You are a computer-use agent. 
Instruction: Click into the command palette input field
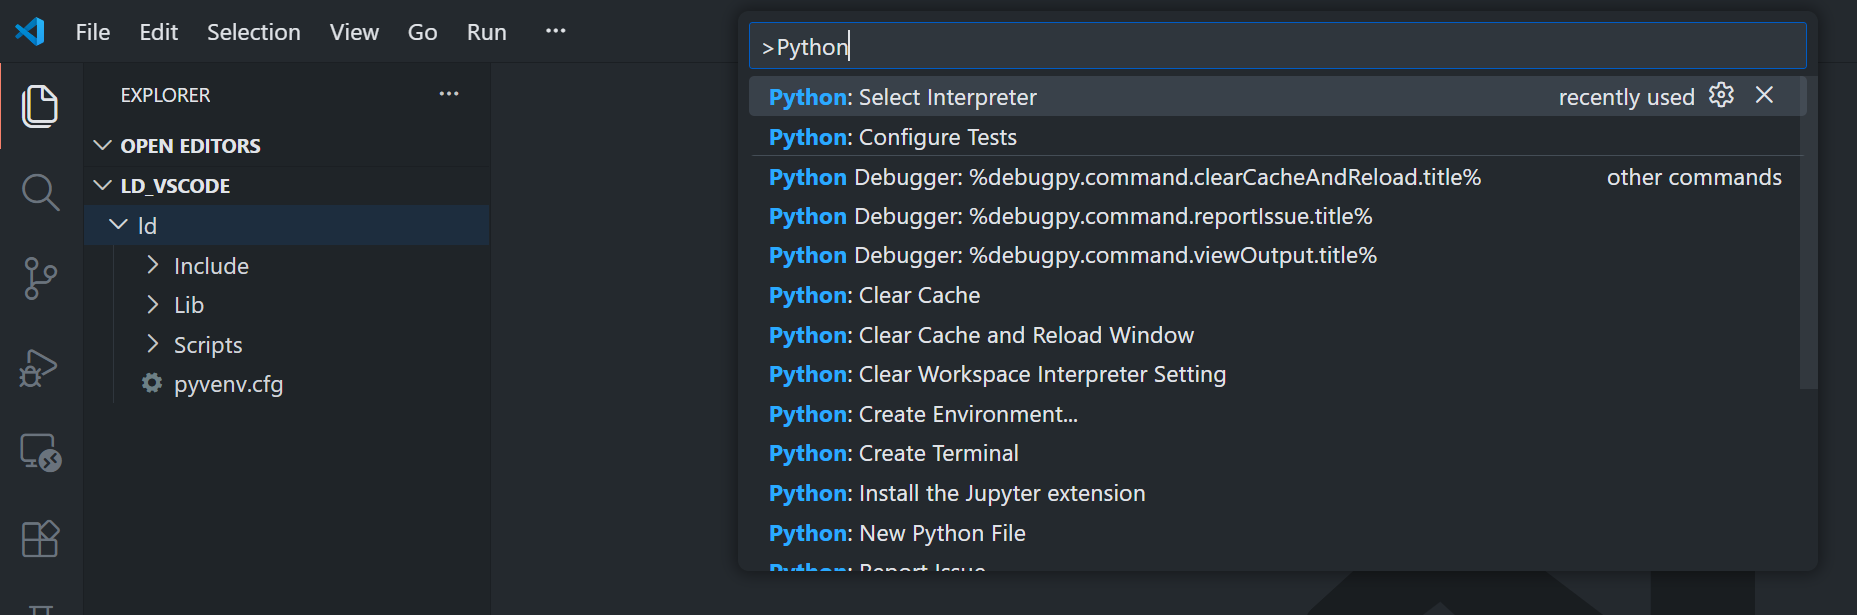(1277, 47)
